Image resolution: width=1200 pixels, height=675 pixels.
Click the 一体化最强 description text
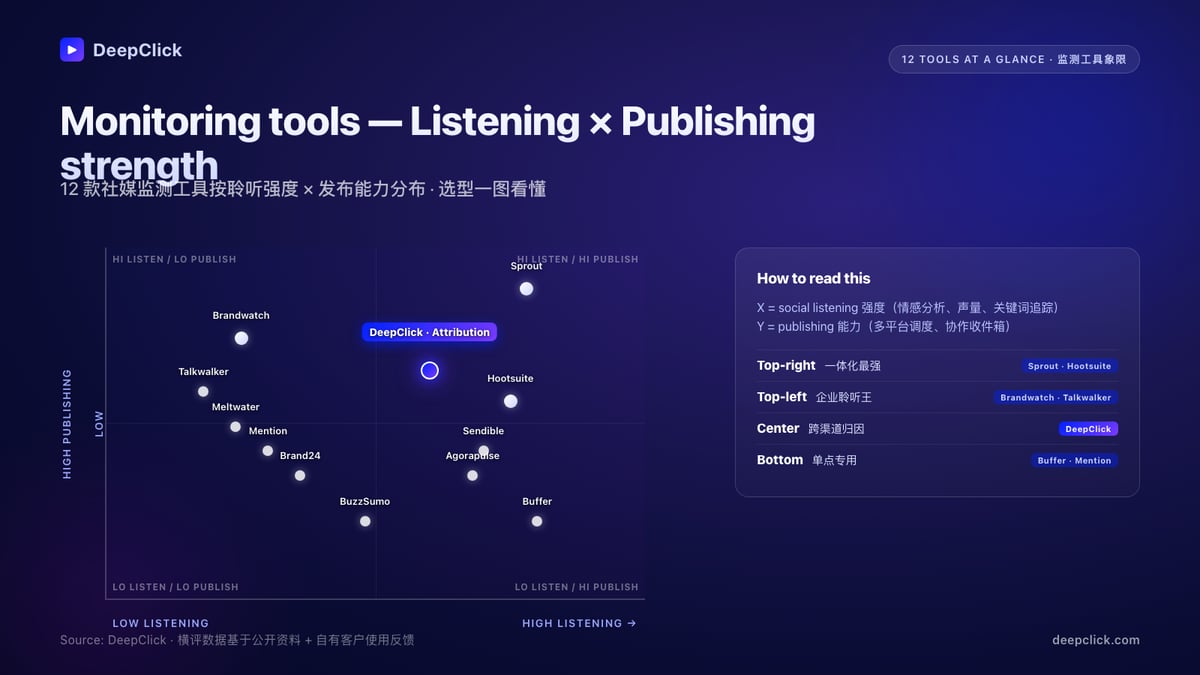coord(853,366)
